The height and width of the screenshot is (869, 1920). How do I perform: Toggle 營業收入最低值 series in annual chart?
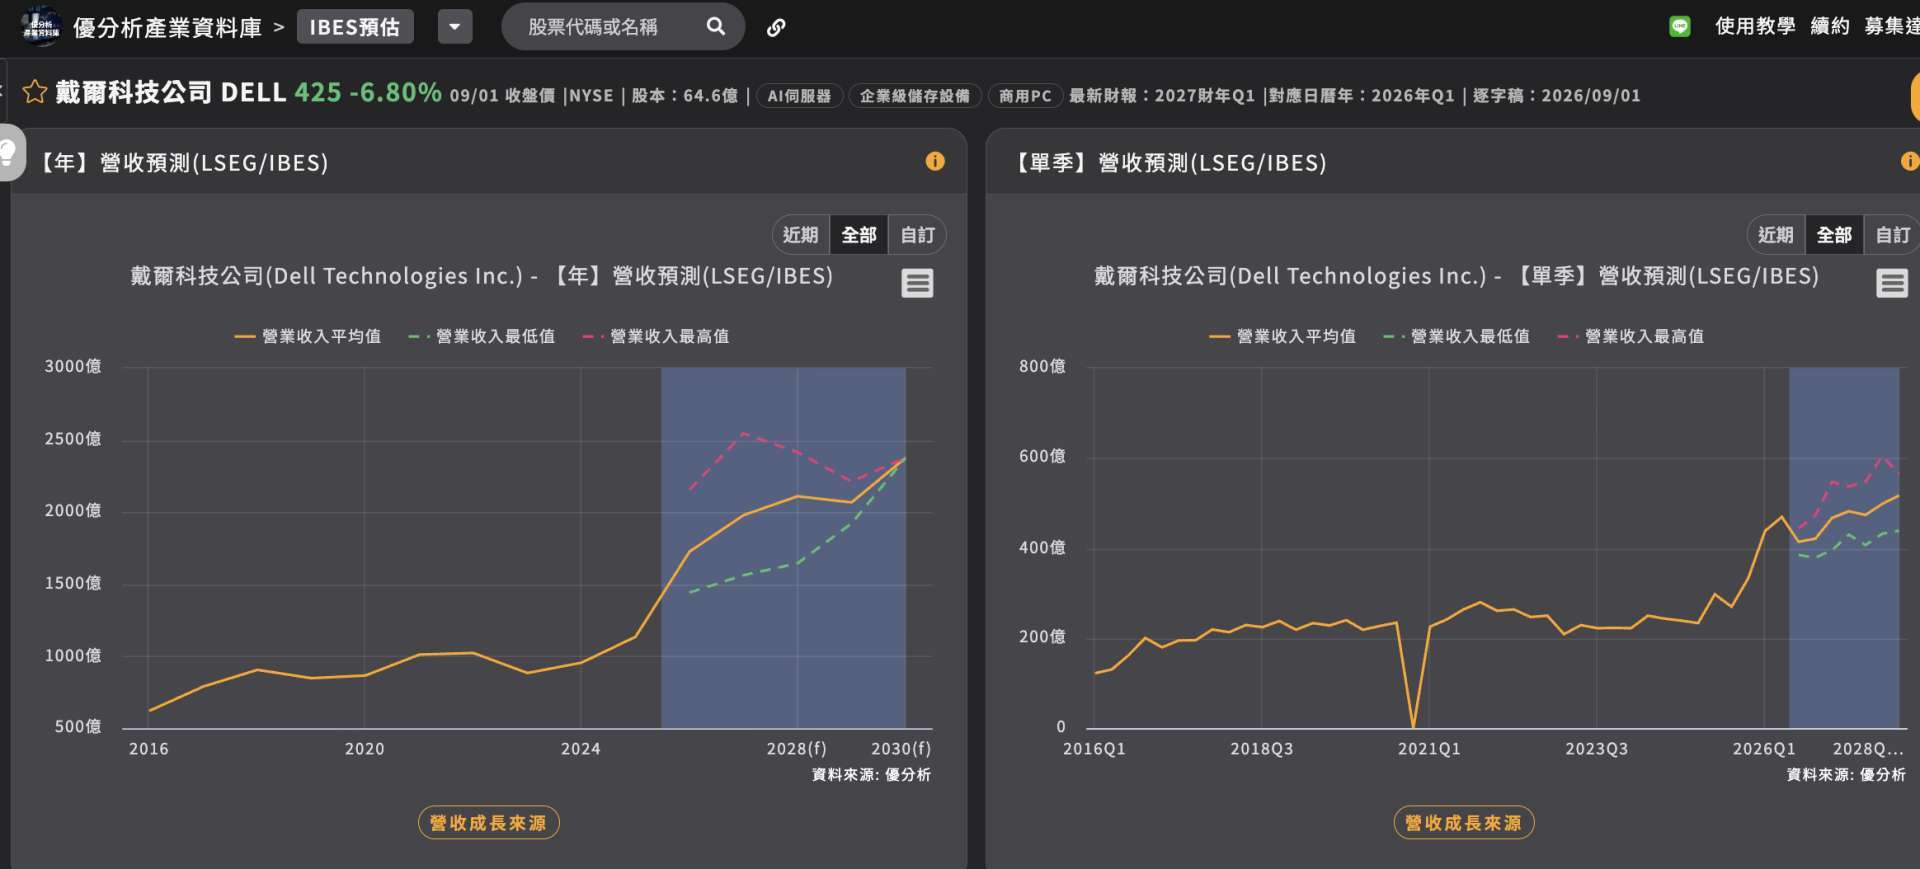click(482, 337)
